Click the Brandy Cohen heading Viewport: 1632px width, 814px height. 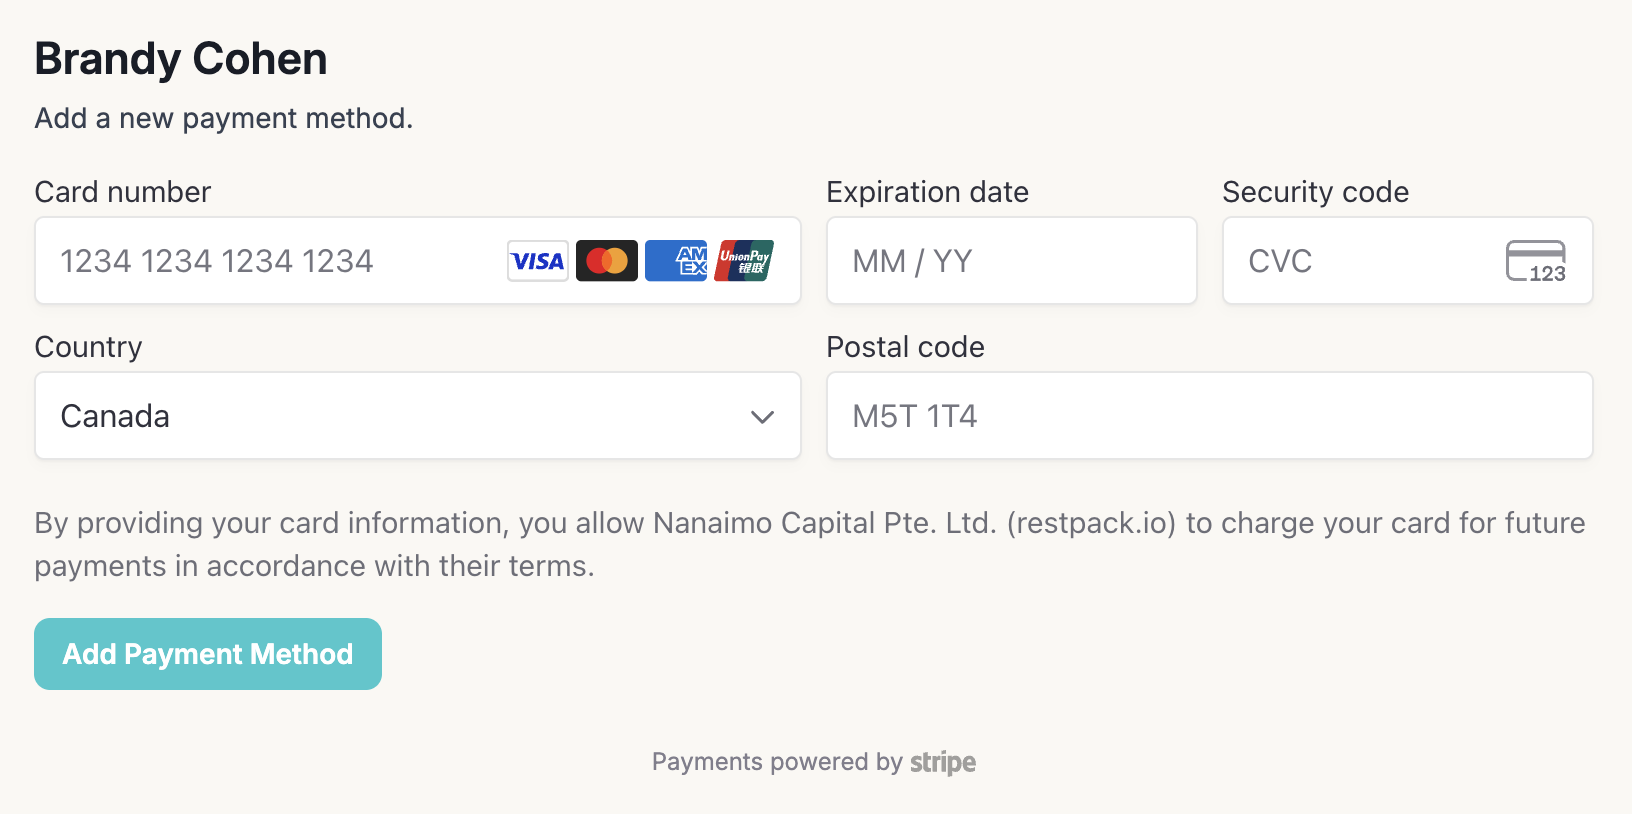pos(181,59)
